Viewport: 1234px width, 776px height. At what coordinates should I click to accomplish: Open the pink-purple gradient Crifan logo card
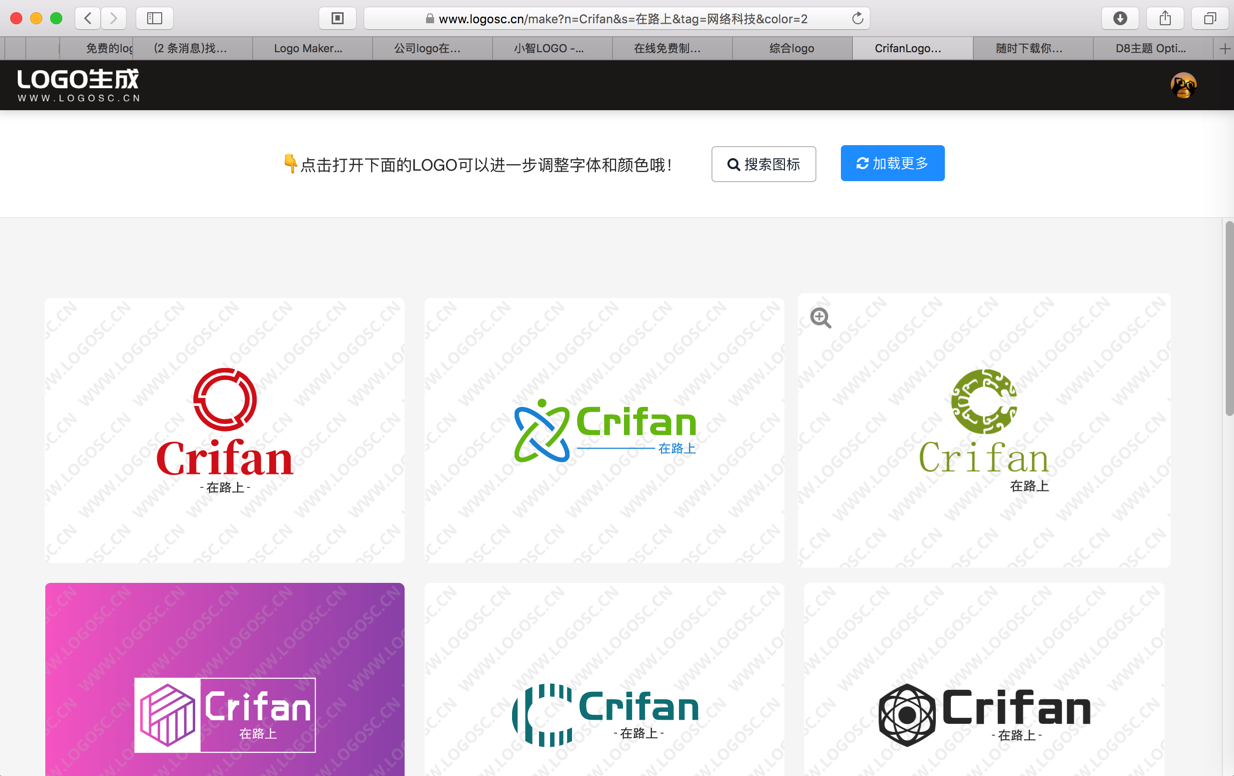point(225,680)
